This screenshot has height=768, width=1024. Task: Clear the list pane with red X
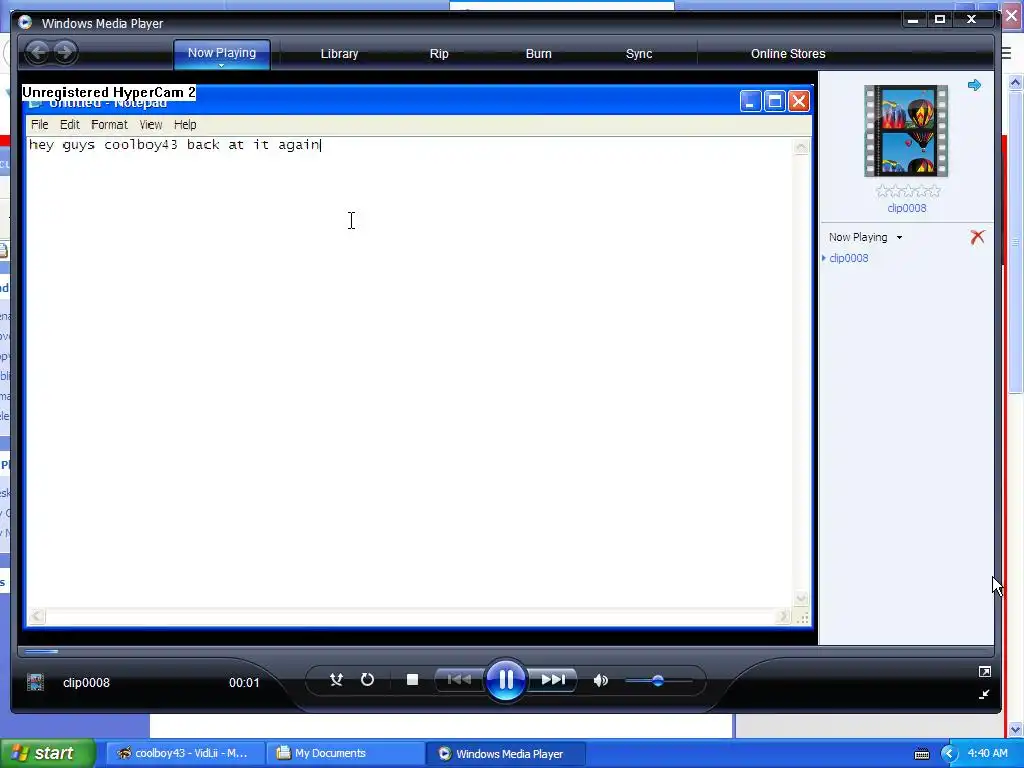977,237
